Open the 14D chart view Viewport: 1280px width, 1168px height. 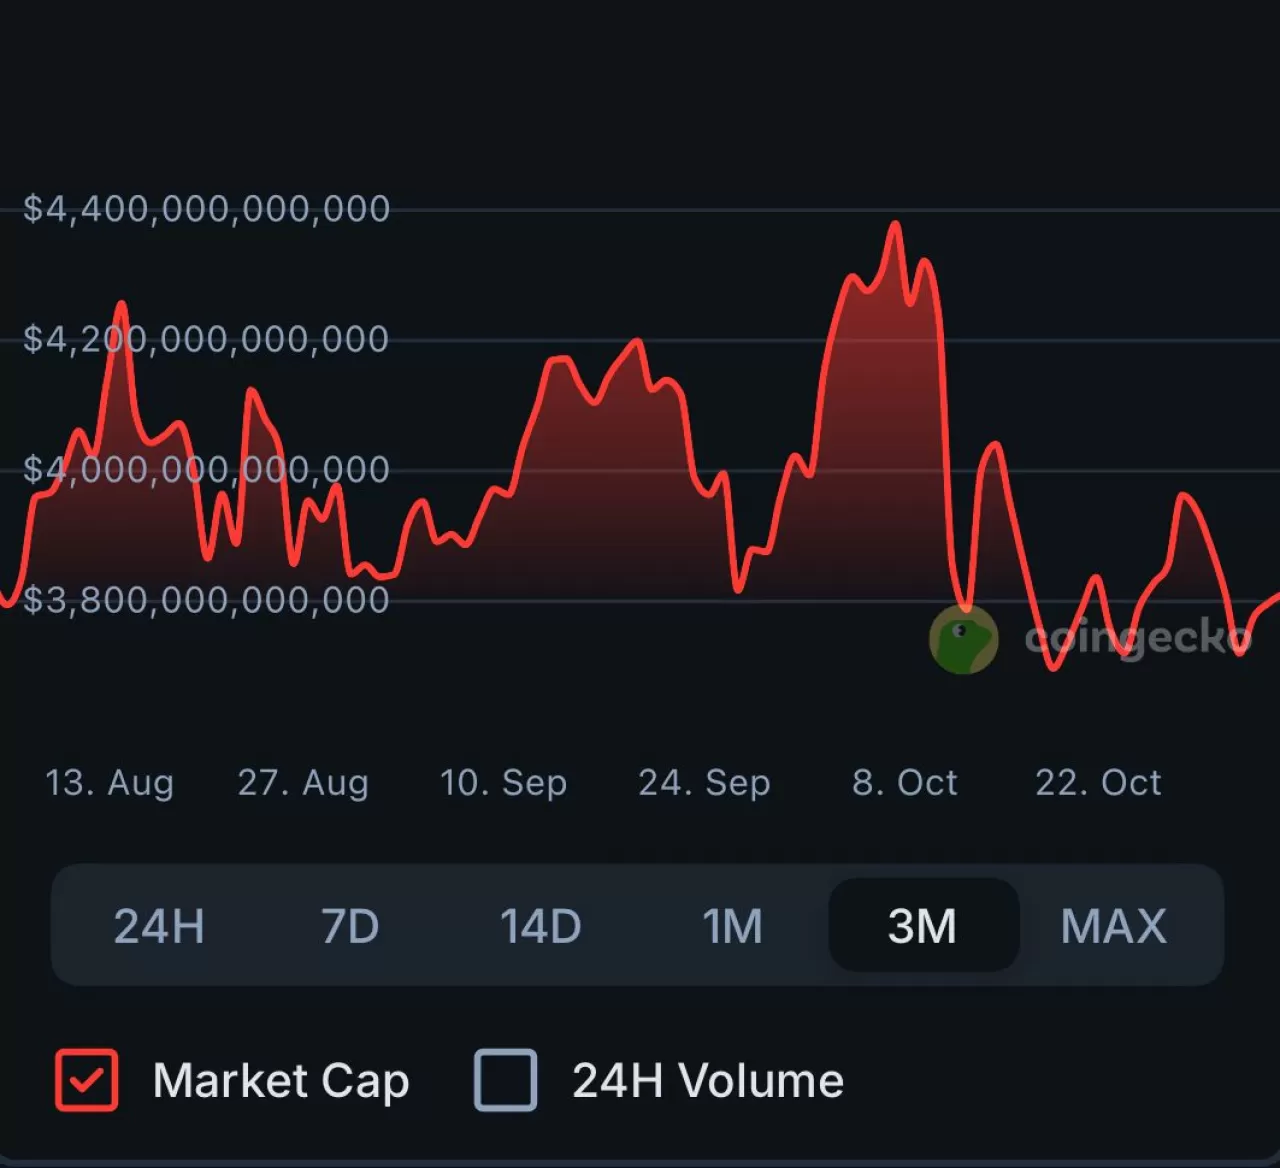(x=540, y=926)
